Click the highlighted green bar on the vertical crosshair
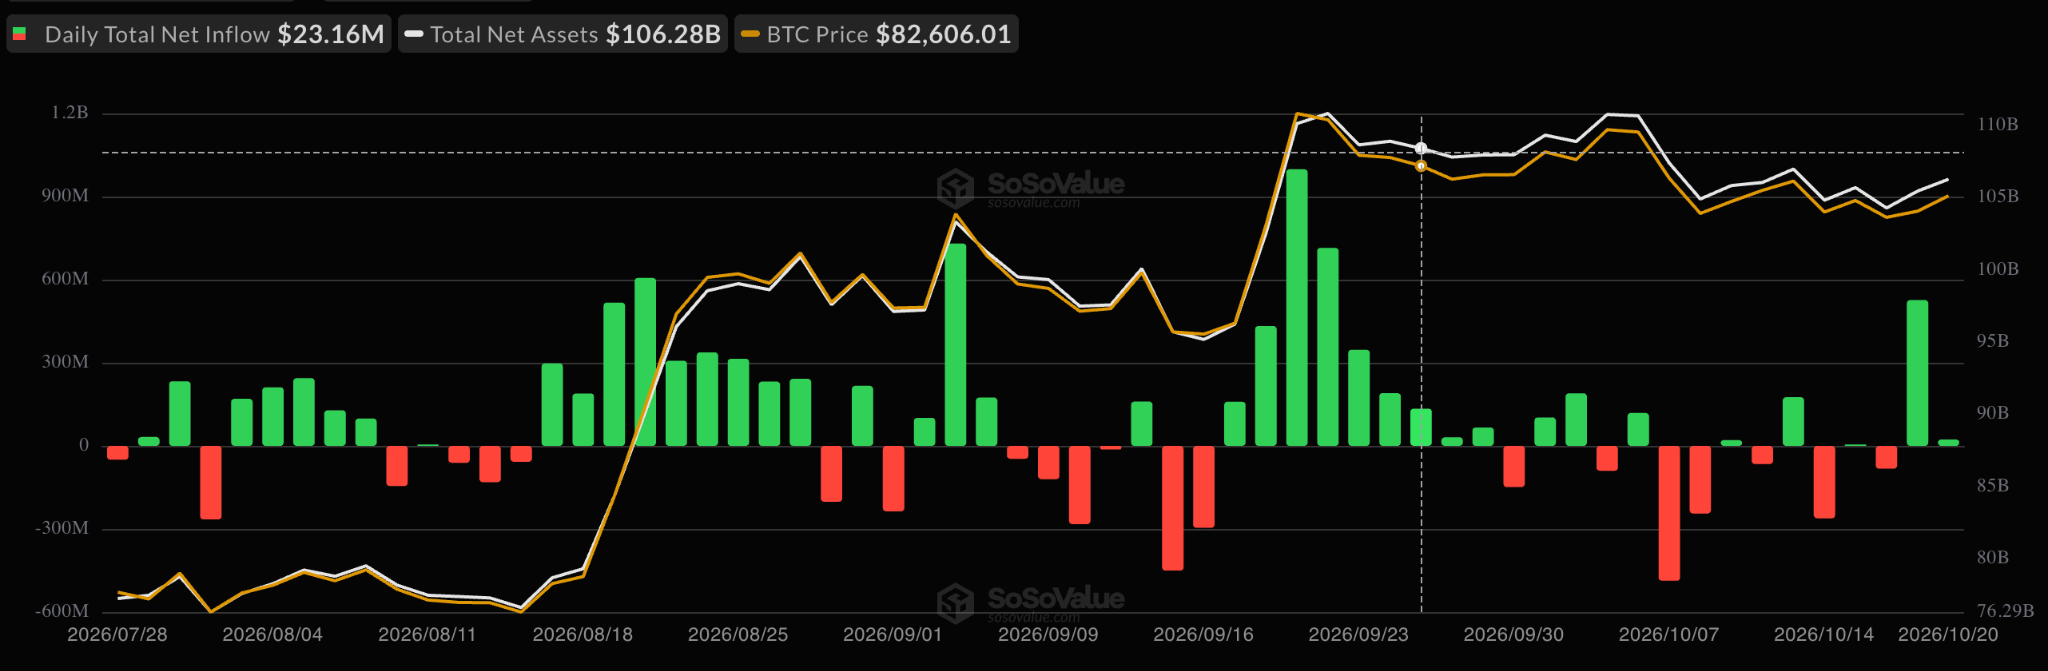2048x671 pixels. [x=1421, y=427]
